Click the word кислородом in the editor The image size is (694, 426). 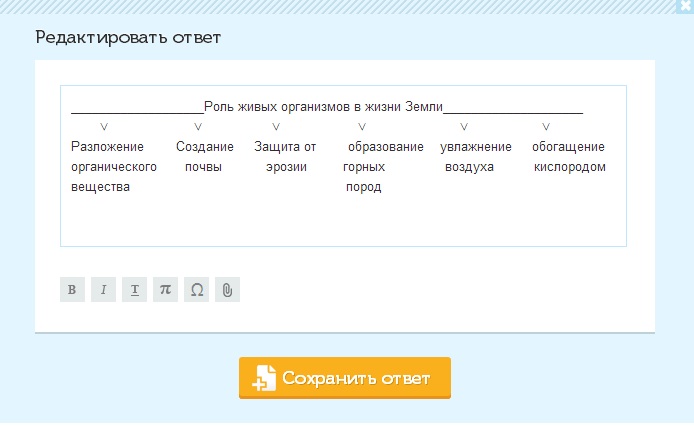click(570, 167)
